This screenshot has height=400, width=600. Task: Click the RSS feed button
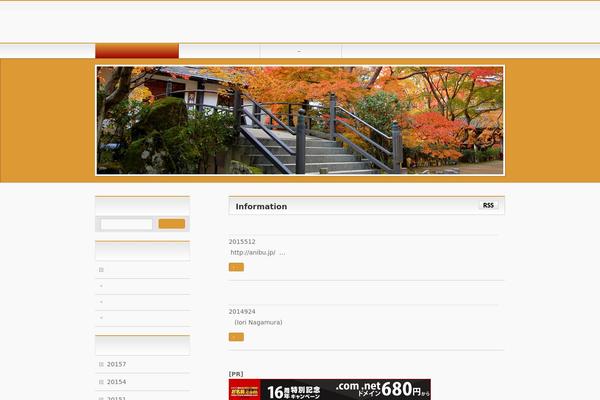tap(488, 206)
